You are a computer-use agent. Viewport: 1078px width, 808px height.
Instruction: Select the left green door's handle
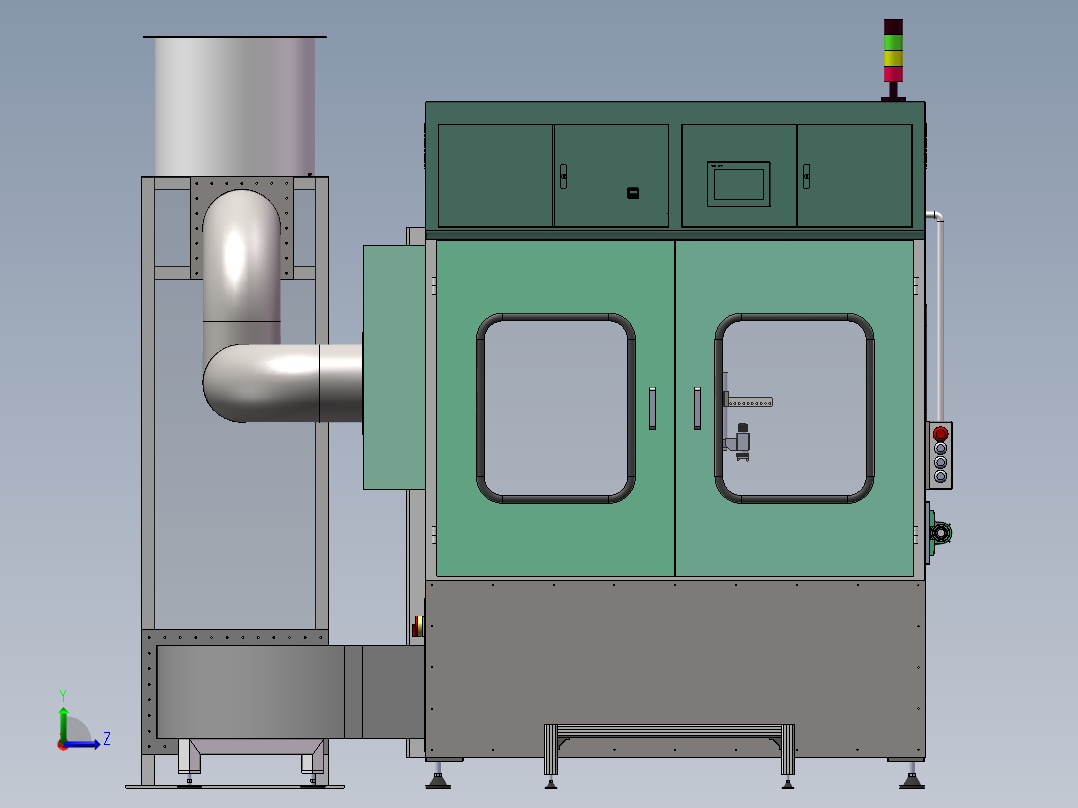[652, 408]
